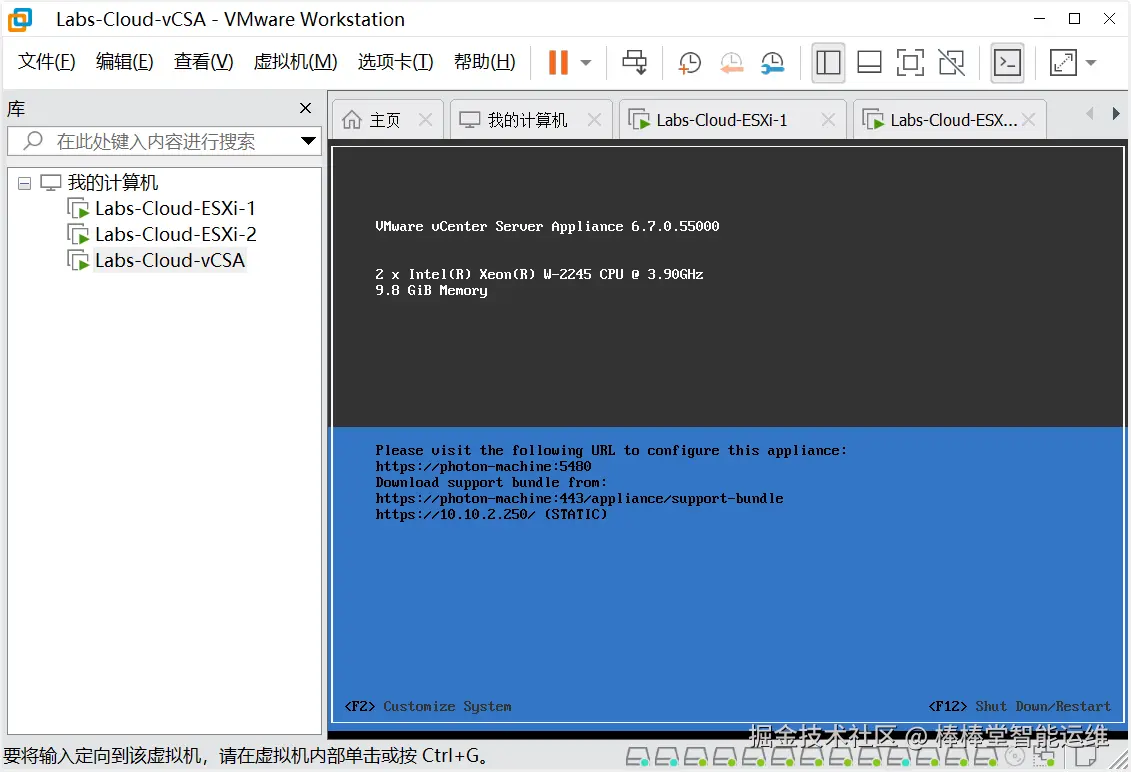The image size is (1131, 772).
Task: Toggle the thumbnail bar view
Action: point(869,63)
